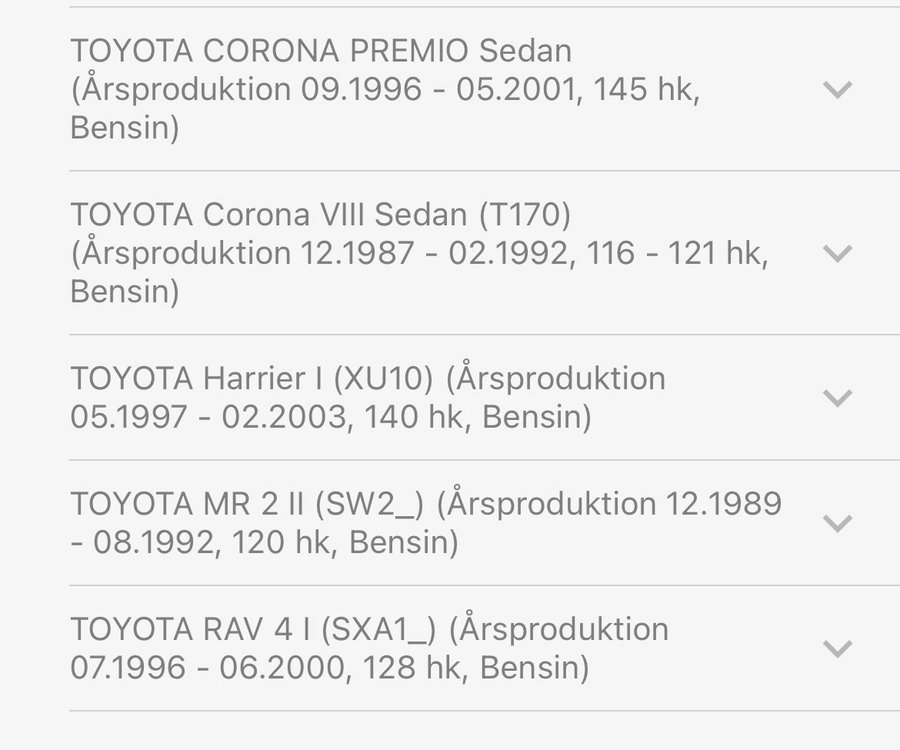Click the 145 hk power text

click(646, 89)
